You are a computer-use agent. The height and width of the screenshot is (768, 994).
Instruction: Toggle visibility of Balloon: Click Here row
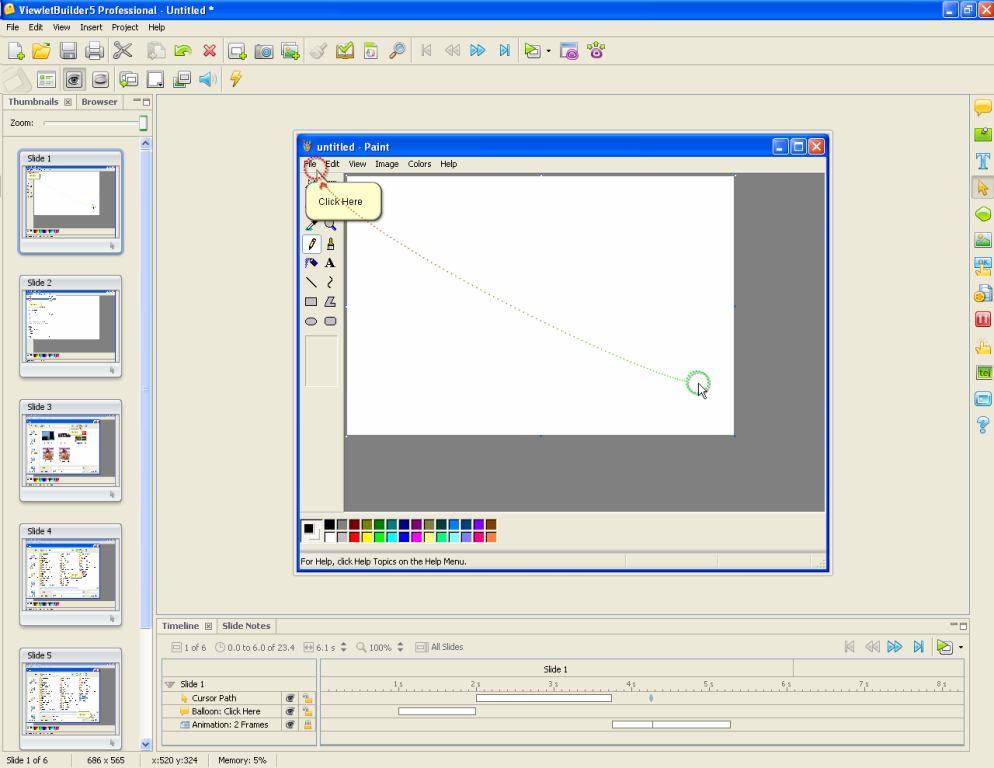click(290, 712)
